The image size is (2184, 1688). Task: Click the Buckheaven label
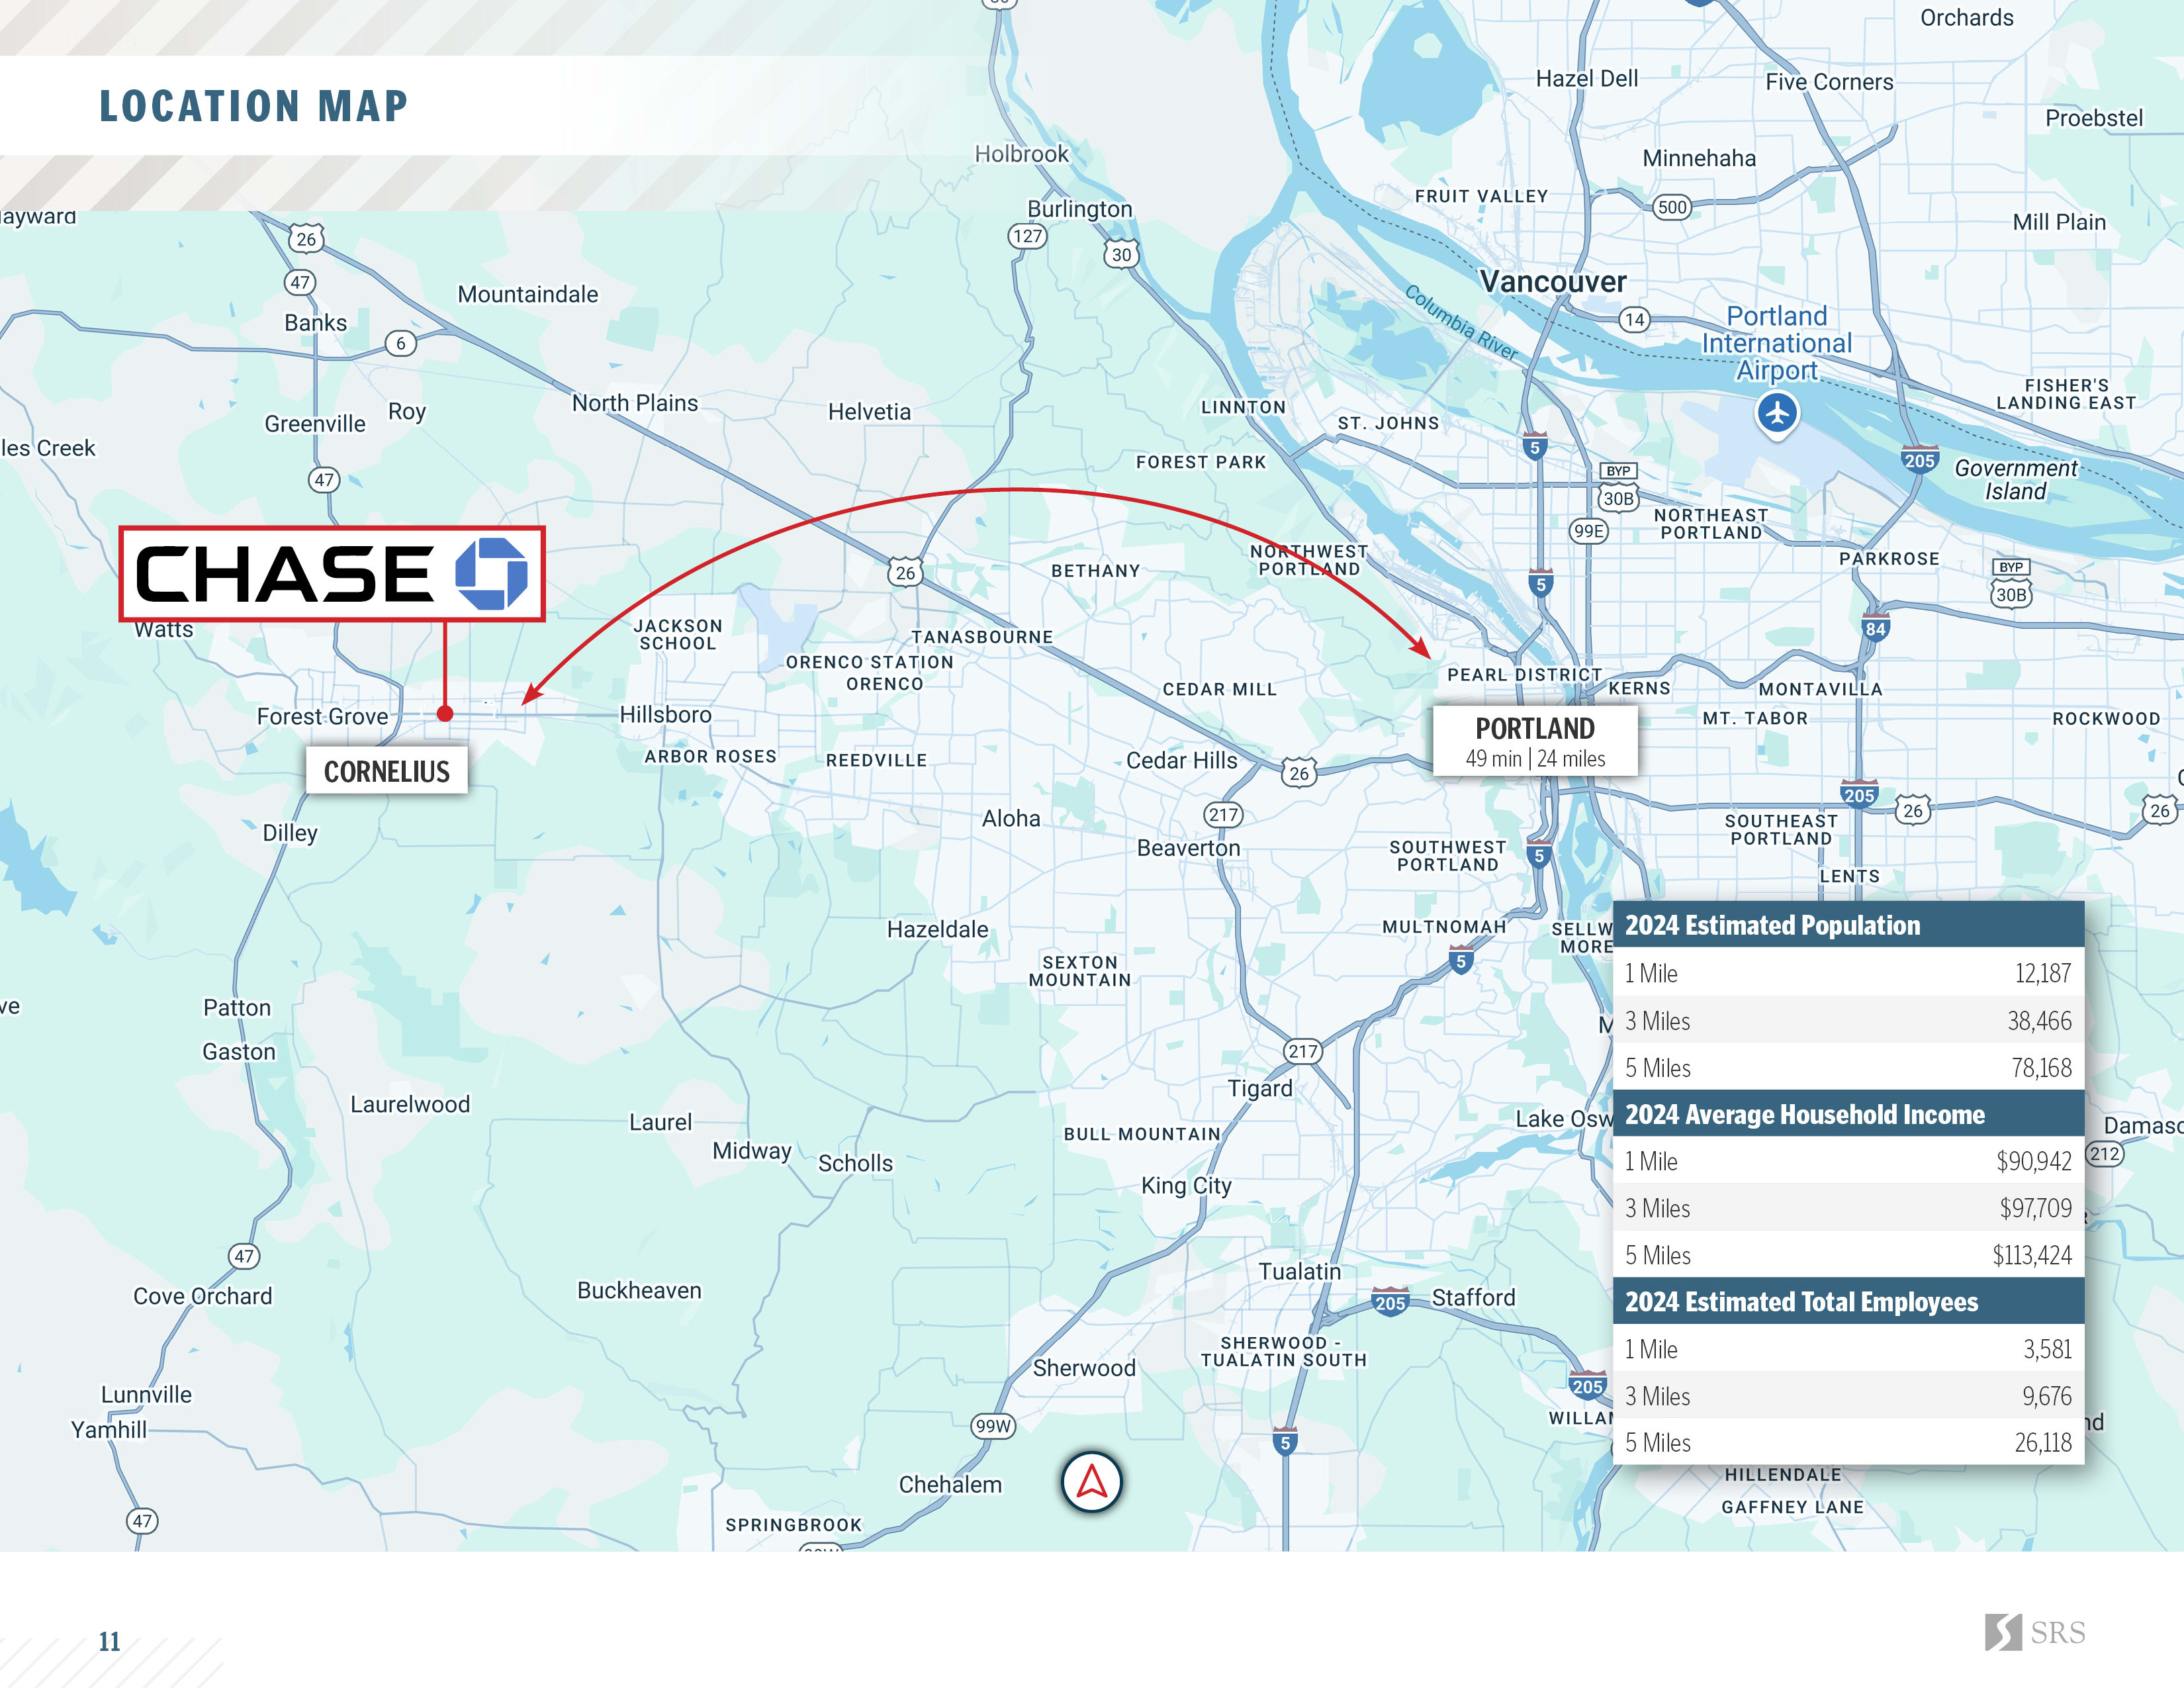(x=639, y=1291)
